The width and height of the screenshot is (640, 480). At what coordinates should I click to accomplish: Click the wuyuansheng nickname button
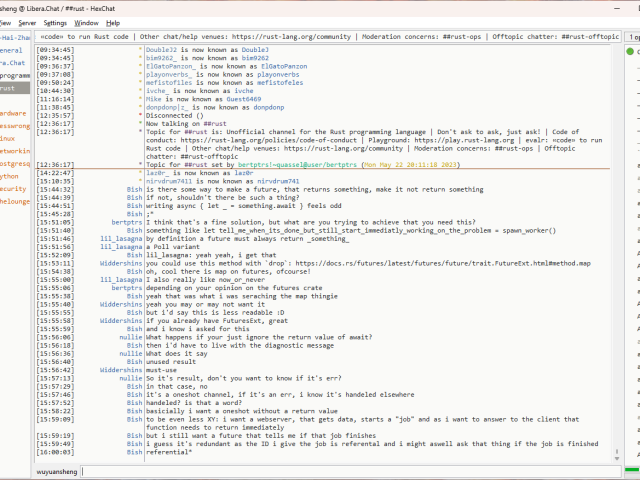(x=41, y=469)
